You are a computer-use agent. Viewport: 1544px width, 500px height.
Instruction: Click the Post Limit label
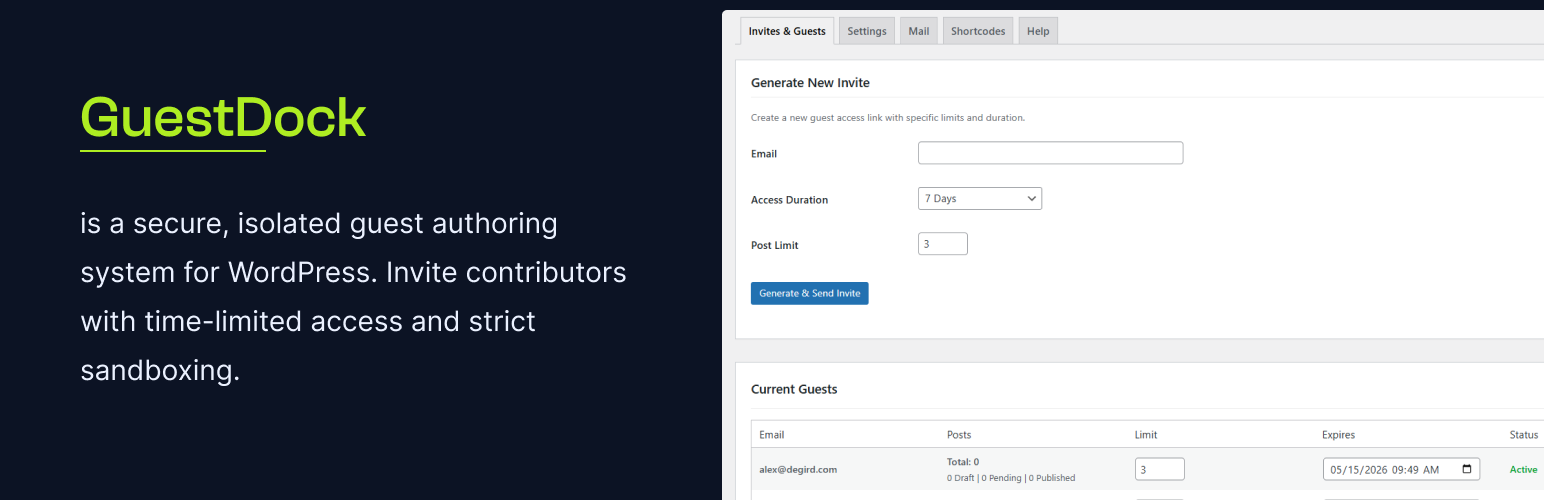[775, 245]
